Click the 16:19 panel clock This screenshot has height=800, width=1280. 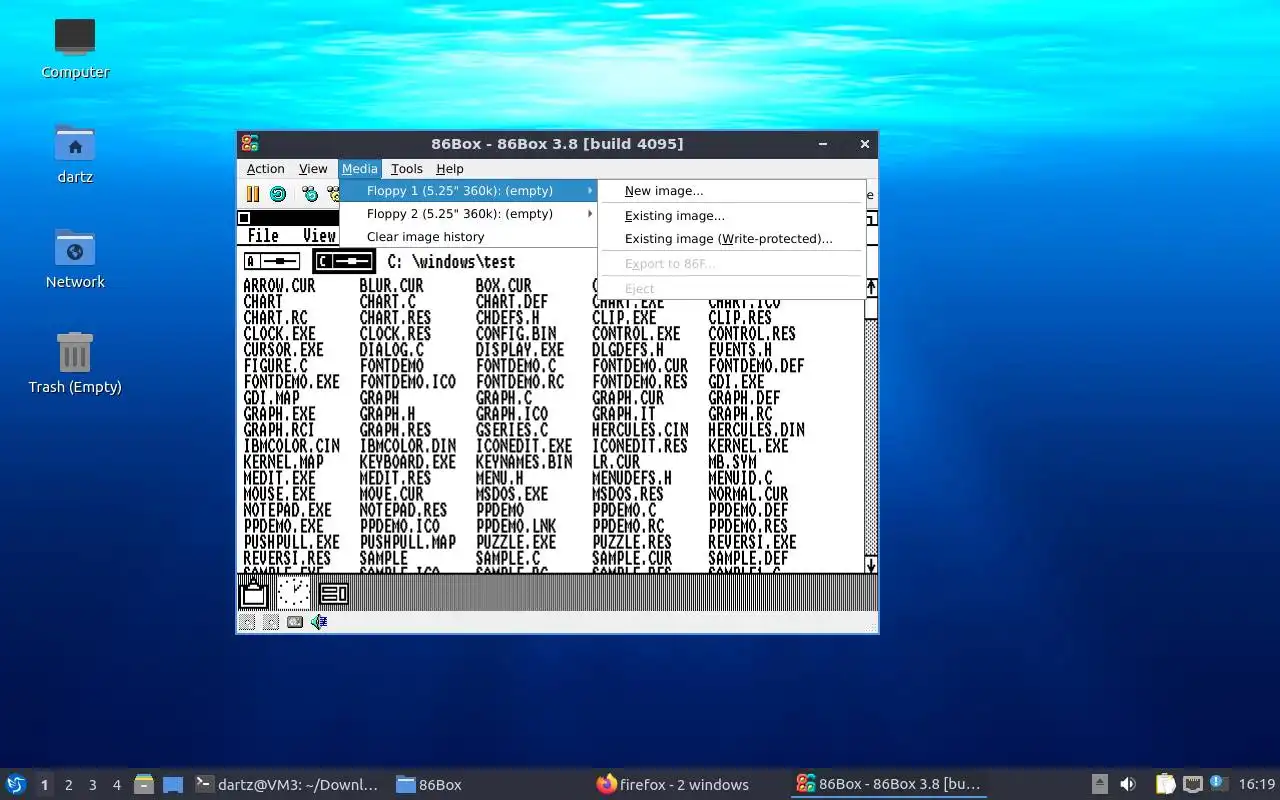pos(1257,784)
